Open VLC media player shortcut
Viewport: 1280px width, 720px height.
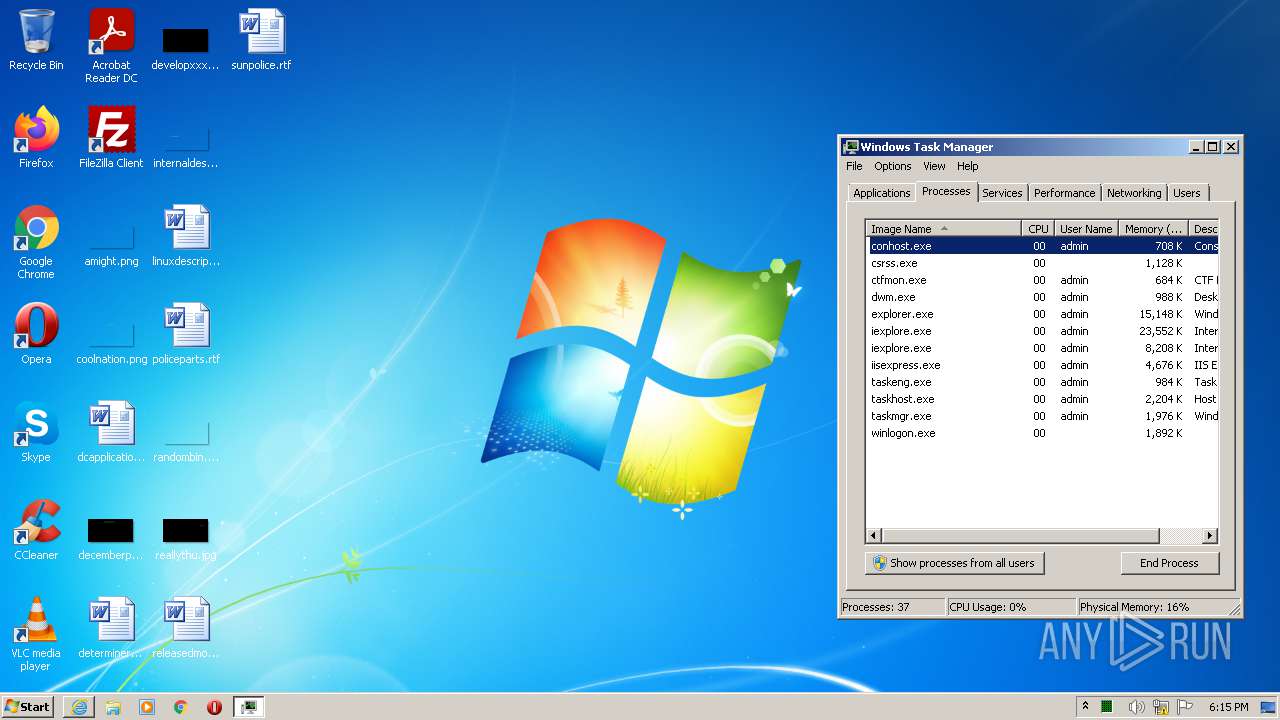pos(36,634)
